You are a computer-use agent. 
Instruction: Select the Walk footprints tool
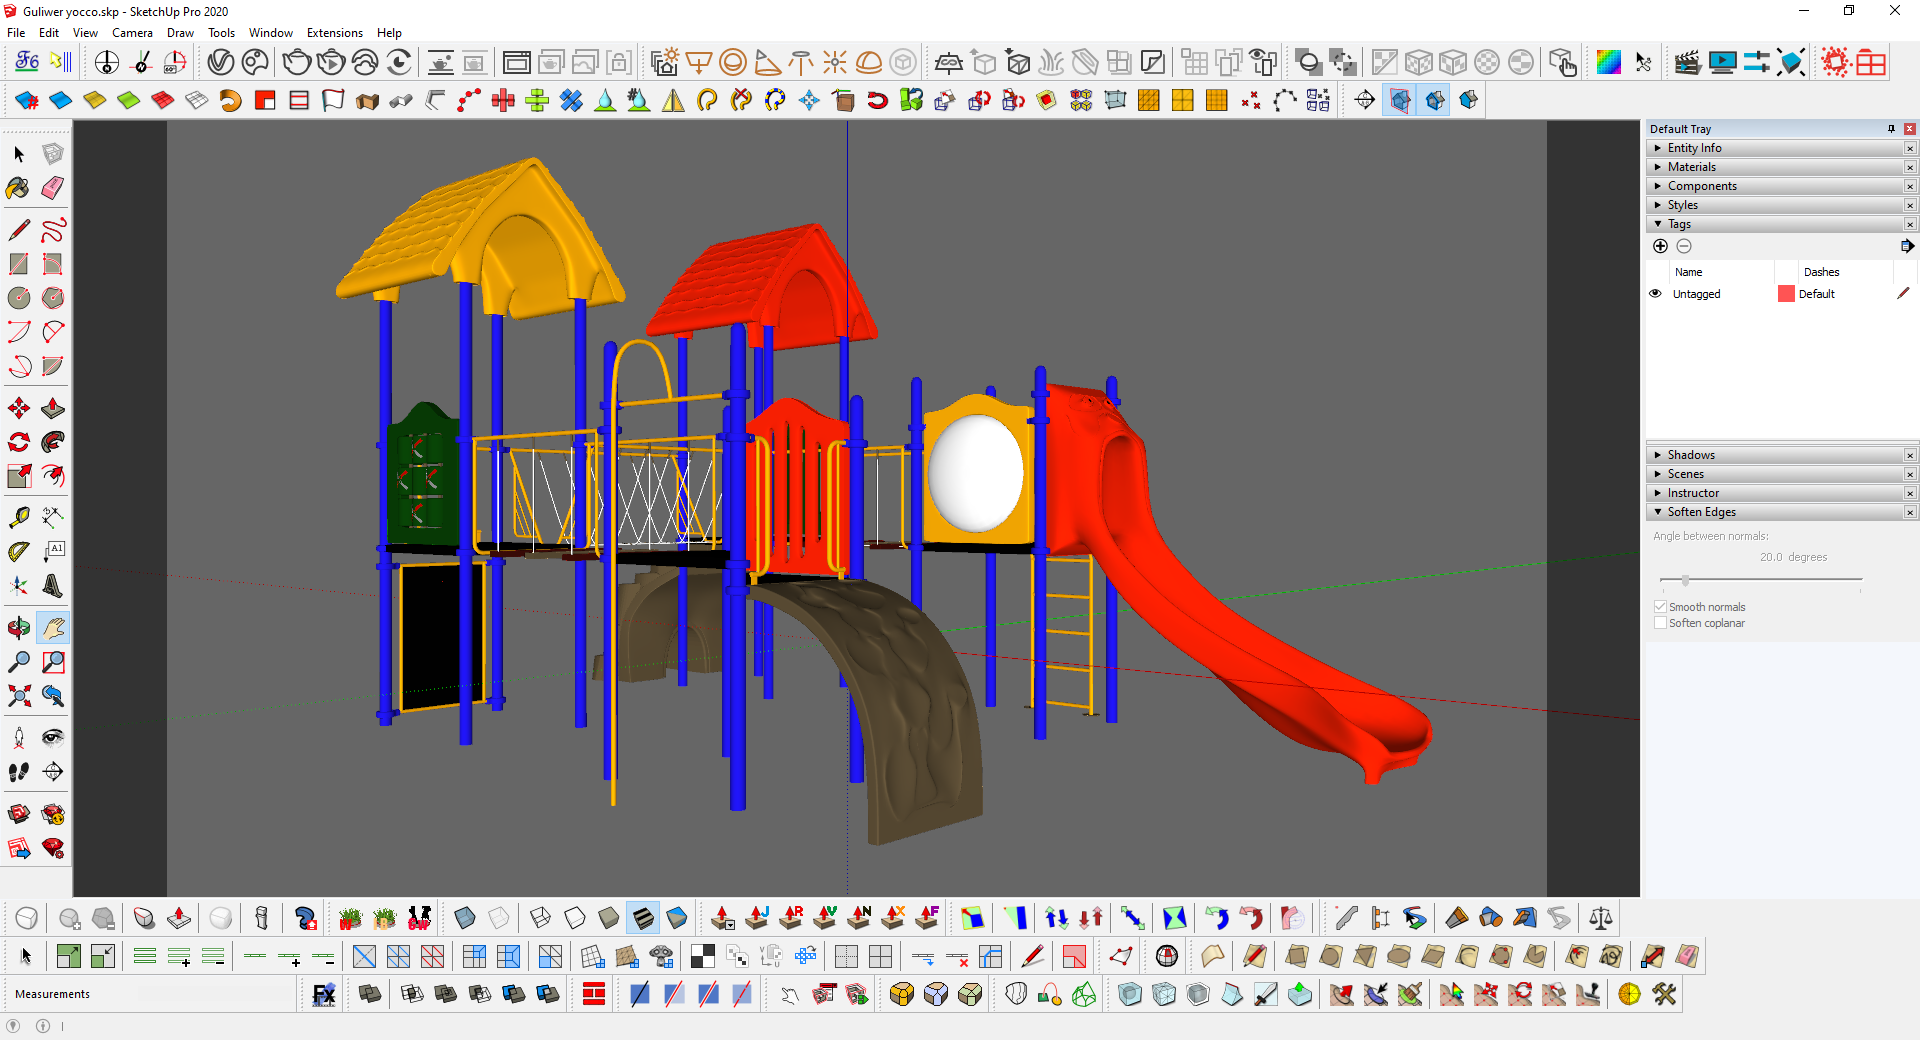19,772
